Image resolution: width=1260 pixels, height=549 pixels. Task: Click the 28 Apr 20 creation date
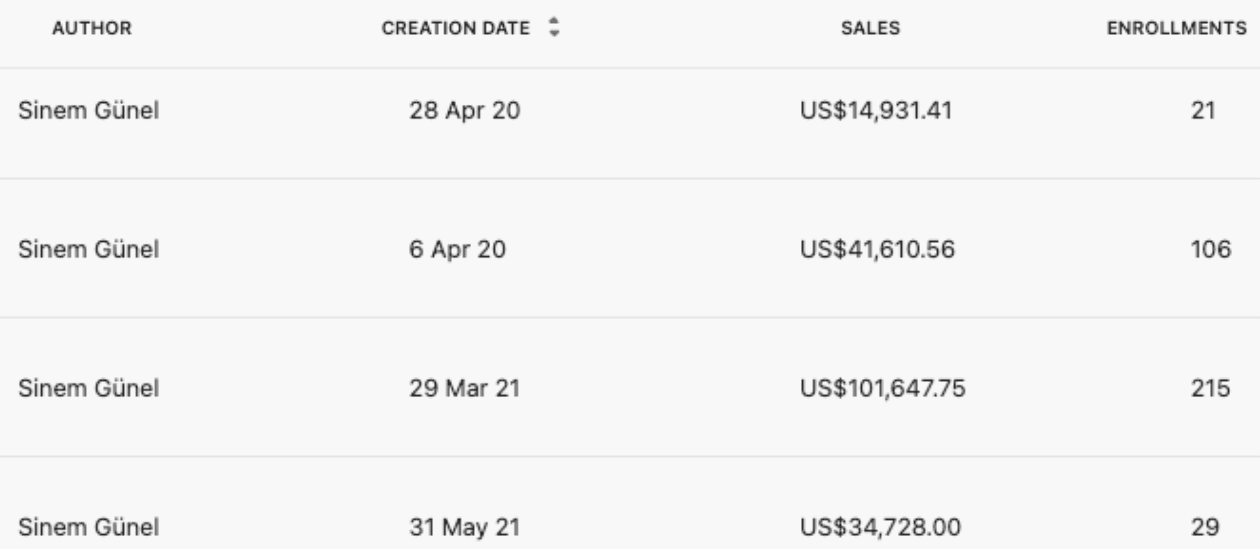[464, 111]
